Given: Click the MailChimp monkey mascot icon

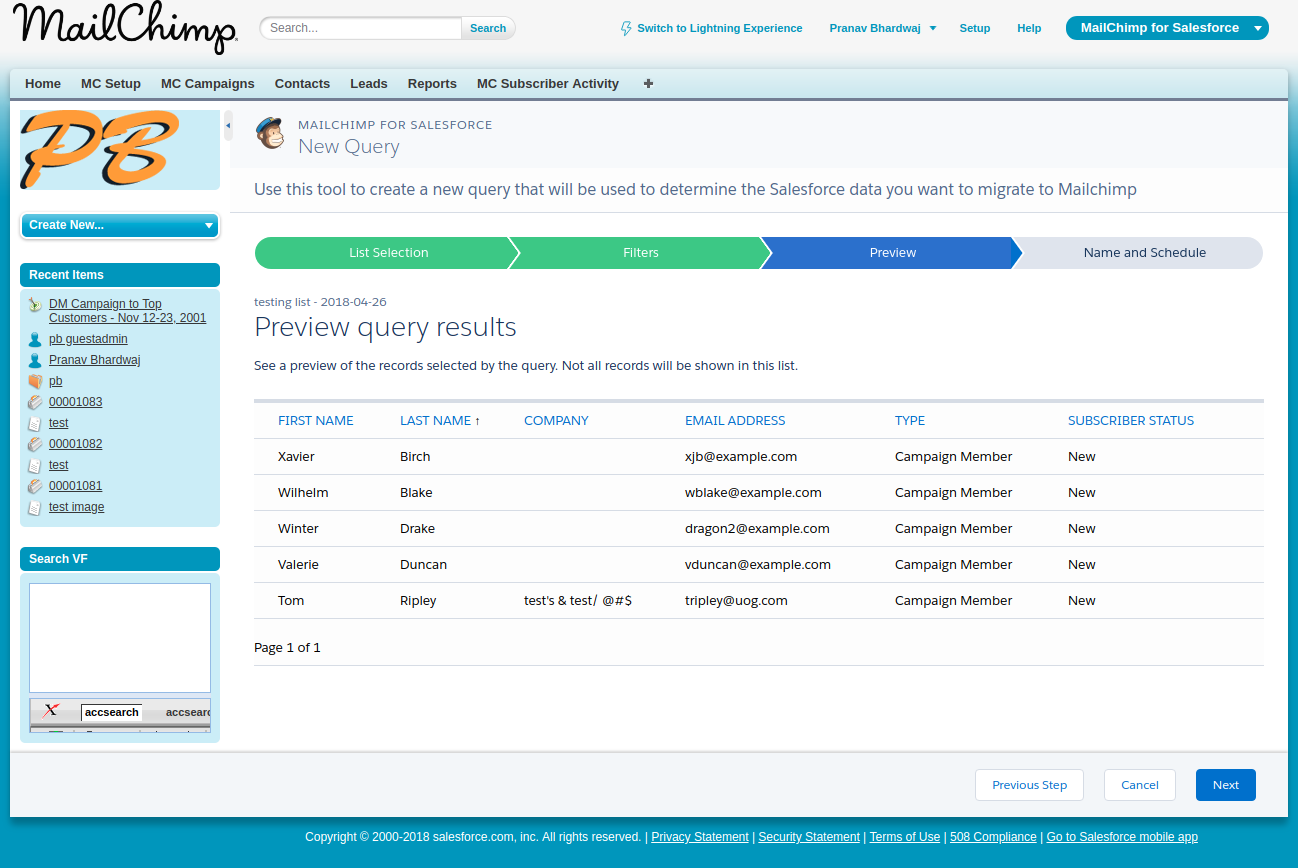Looking at the screenshot, I should pos(270,134).
